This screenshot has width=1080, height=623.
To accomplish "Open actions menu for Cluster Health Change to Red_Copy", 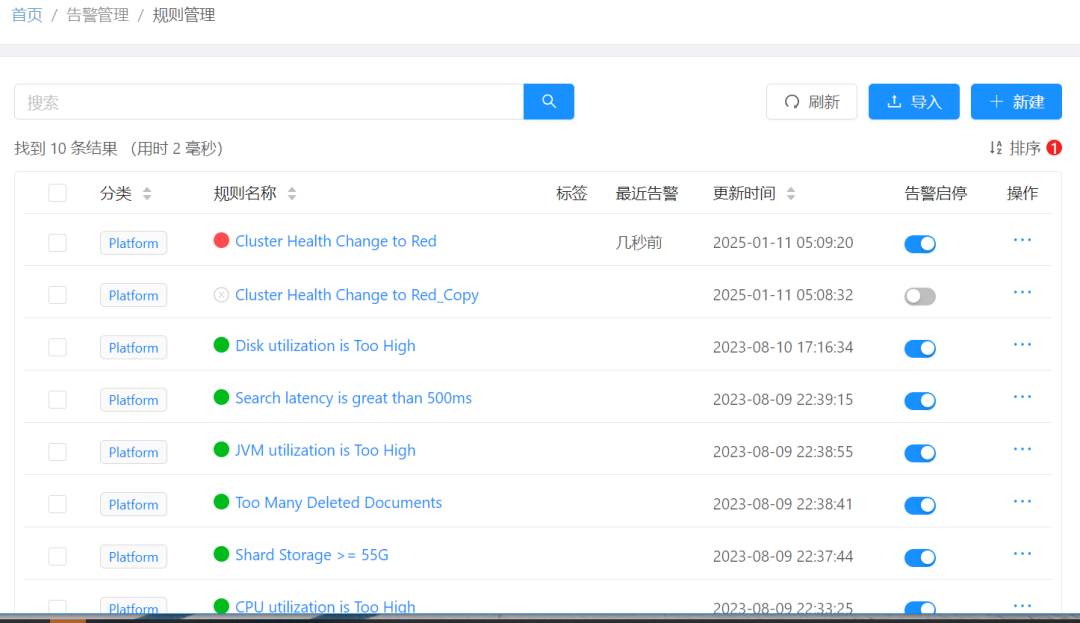I will point(1022,293).
